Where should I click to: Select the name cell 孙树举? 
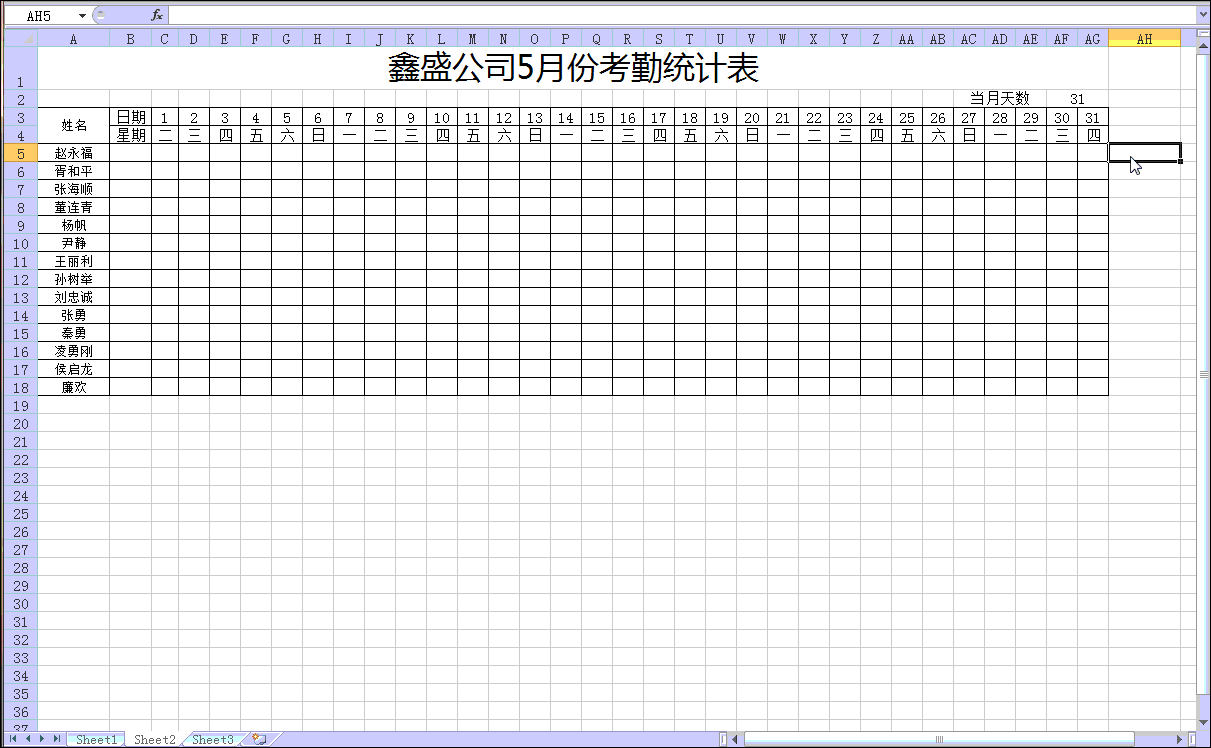coord(74,279)
